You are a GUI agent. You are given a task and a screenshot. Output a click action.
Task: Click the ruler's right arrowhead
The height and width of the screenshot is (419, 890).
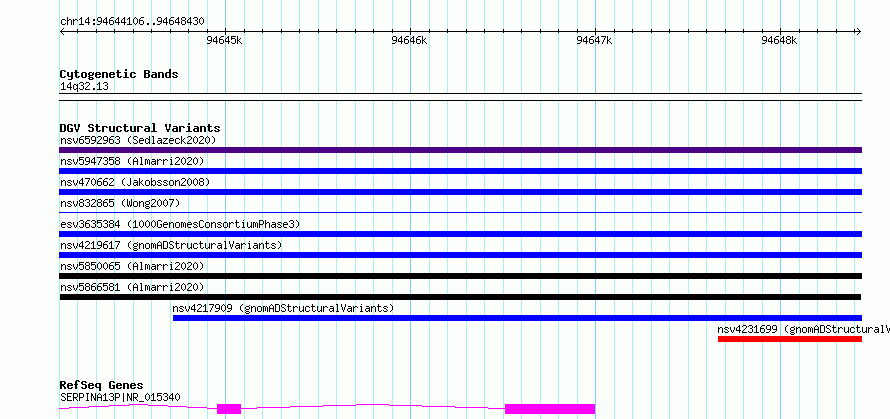(x=858, y=32)
